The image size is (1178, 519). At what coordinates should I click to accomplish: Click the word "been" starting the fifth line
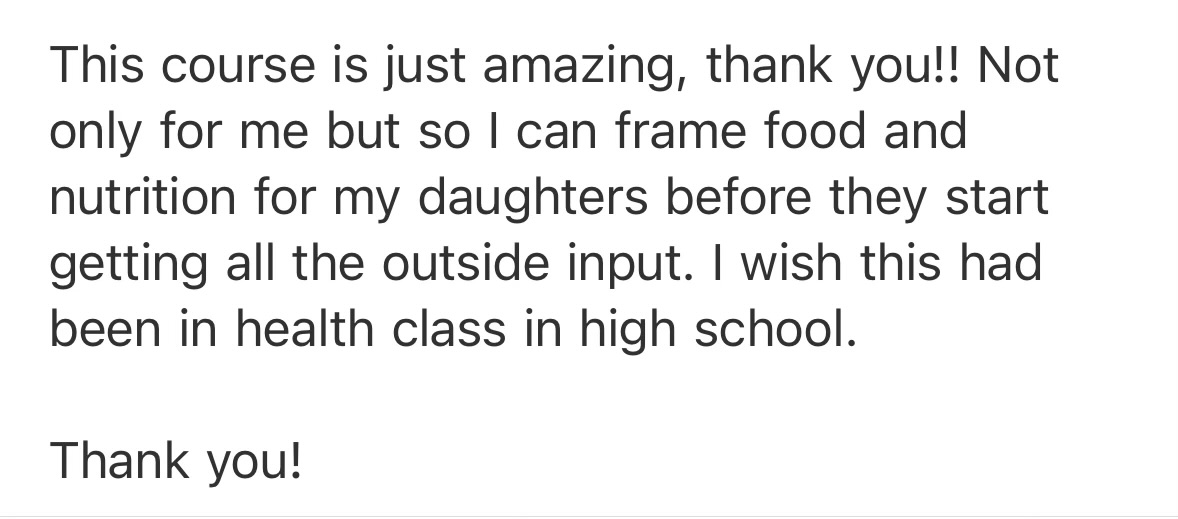pyautogui.click(x=105, y=330)
